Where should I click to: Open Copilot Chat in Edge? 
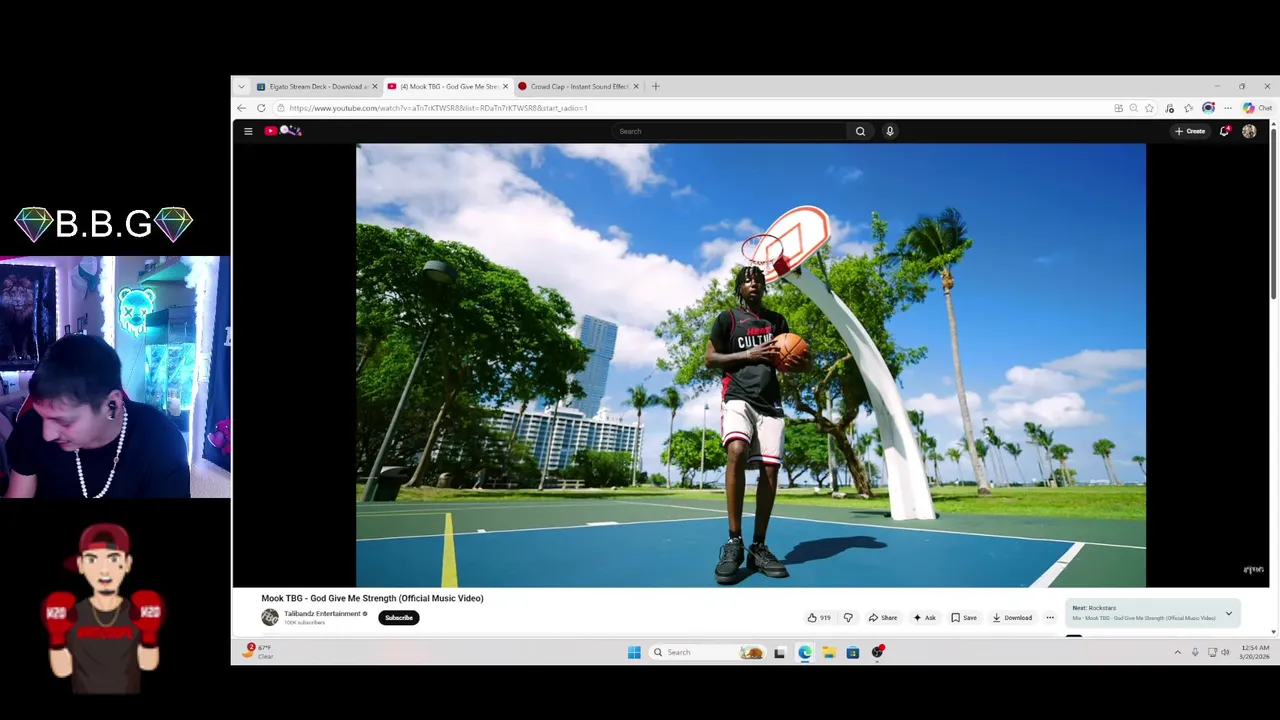coord(1257,108)
